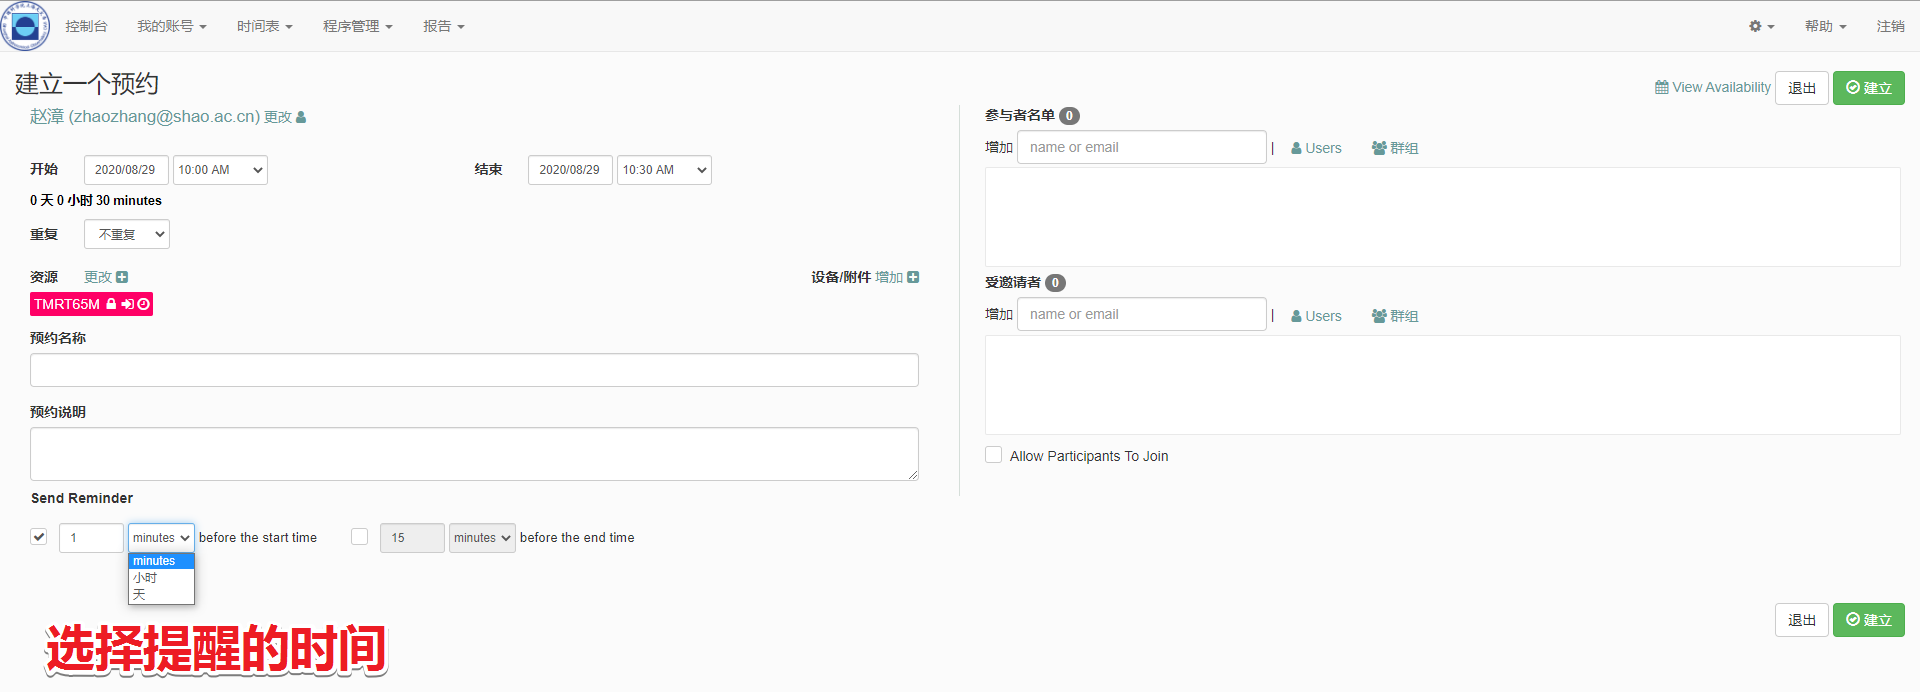Open the View Availability link

1712,88
